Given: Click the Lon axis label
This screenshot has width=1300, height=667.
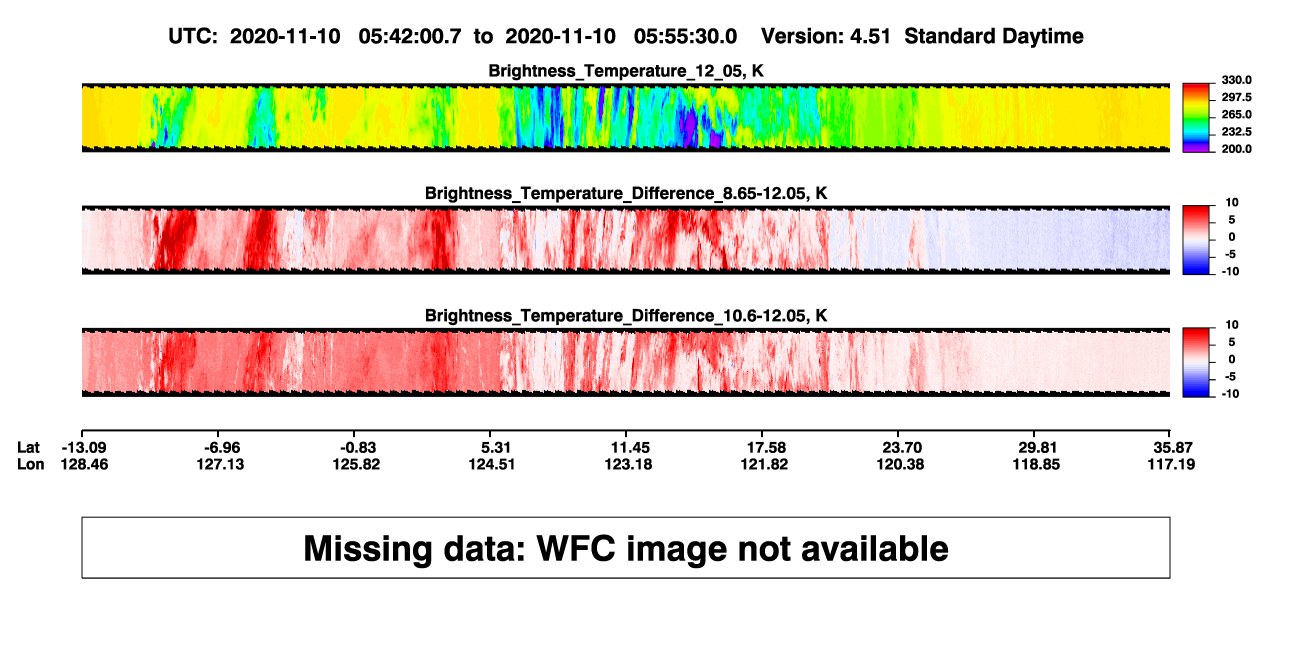Looking at the screenshot, I should [31, 464].
